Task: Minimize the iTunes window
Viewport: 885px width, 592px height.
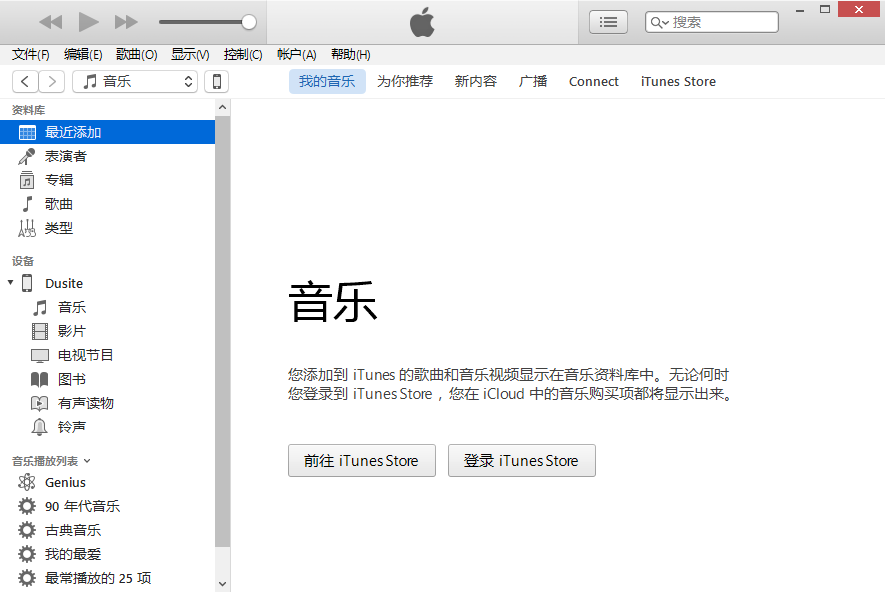Action: [800, 10]
